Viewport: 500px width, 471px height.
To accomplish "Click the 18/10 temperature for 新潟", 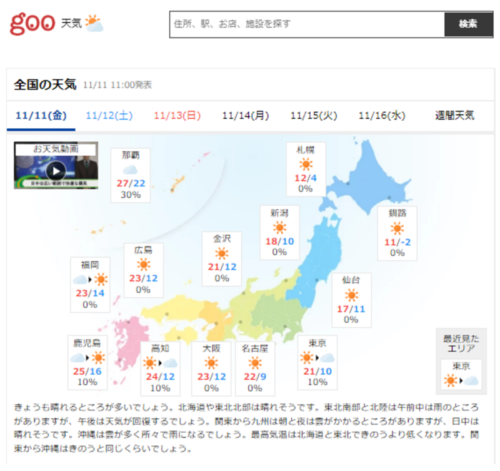I will click(x=280, y=241).
